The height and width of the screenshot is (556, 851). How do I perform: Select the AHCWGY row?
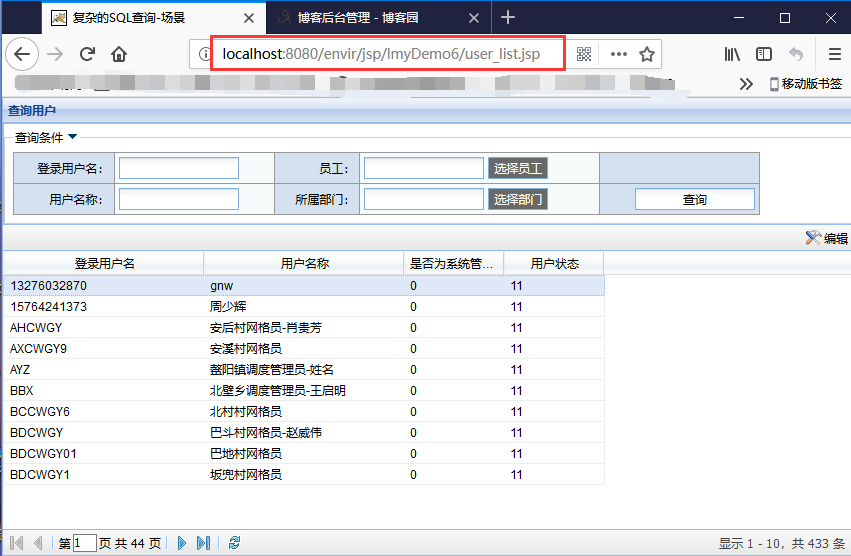pos(304,328)
